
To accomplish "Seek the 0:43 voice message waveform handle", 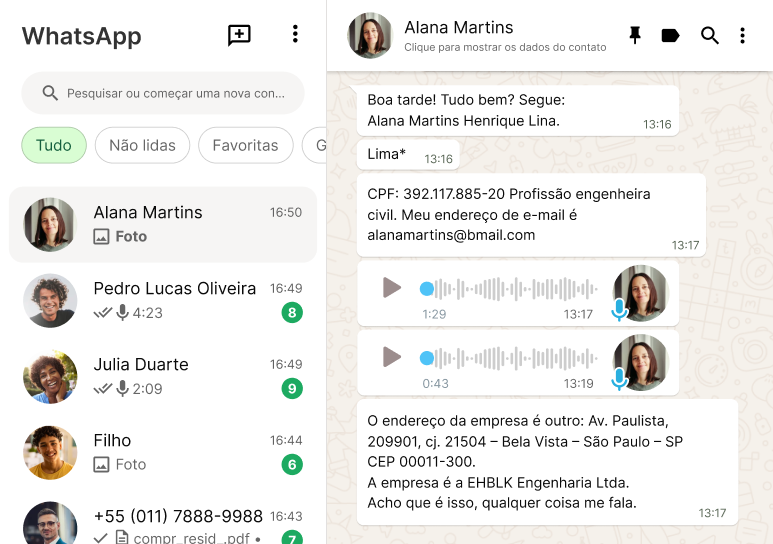I will (426, 358).
